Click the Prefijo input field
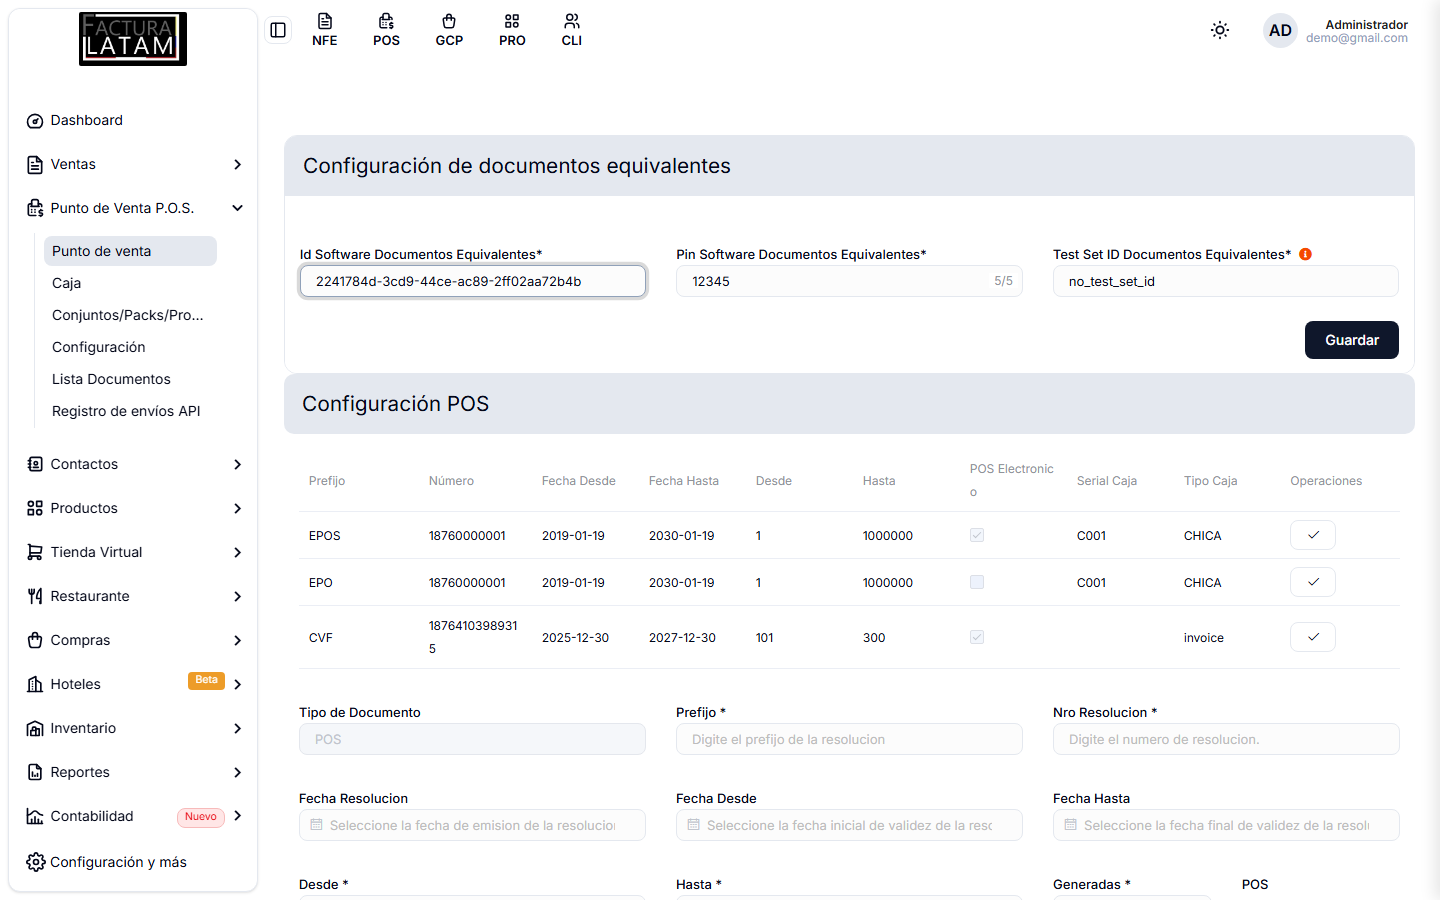1440x900 pixels. tap(849, 739)
